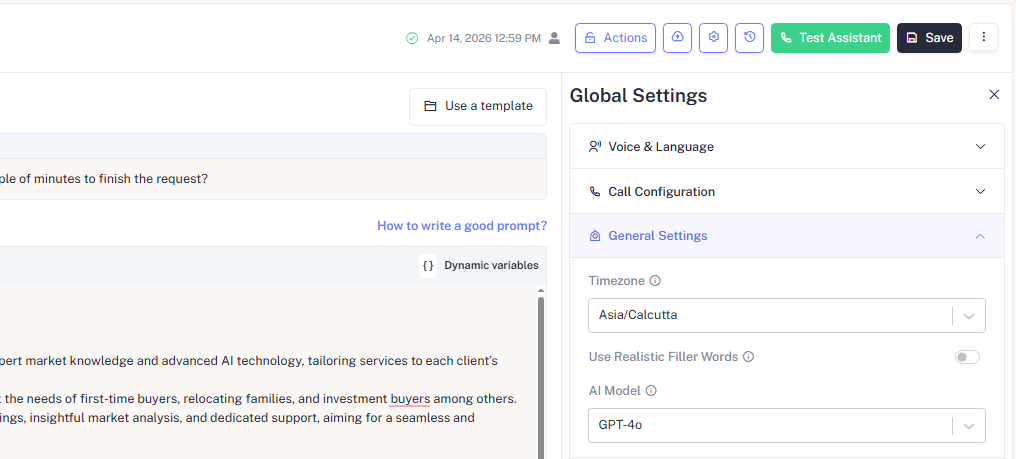1016x459 pixels.
Task: Collapse the General Settings section
Action: [x=786, y=236]
